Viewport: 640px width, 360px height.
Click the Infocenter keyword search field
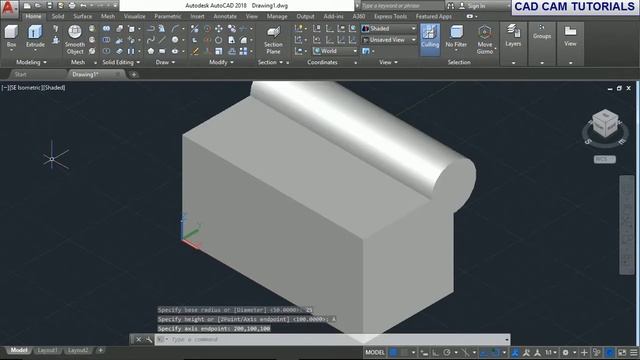[402, 6]
